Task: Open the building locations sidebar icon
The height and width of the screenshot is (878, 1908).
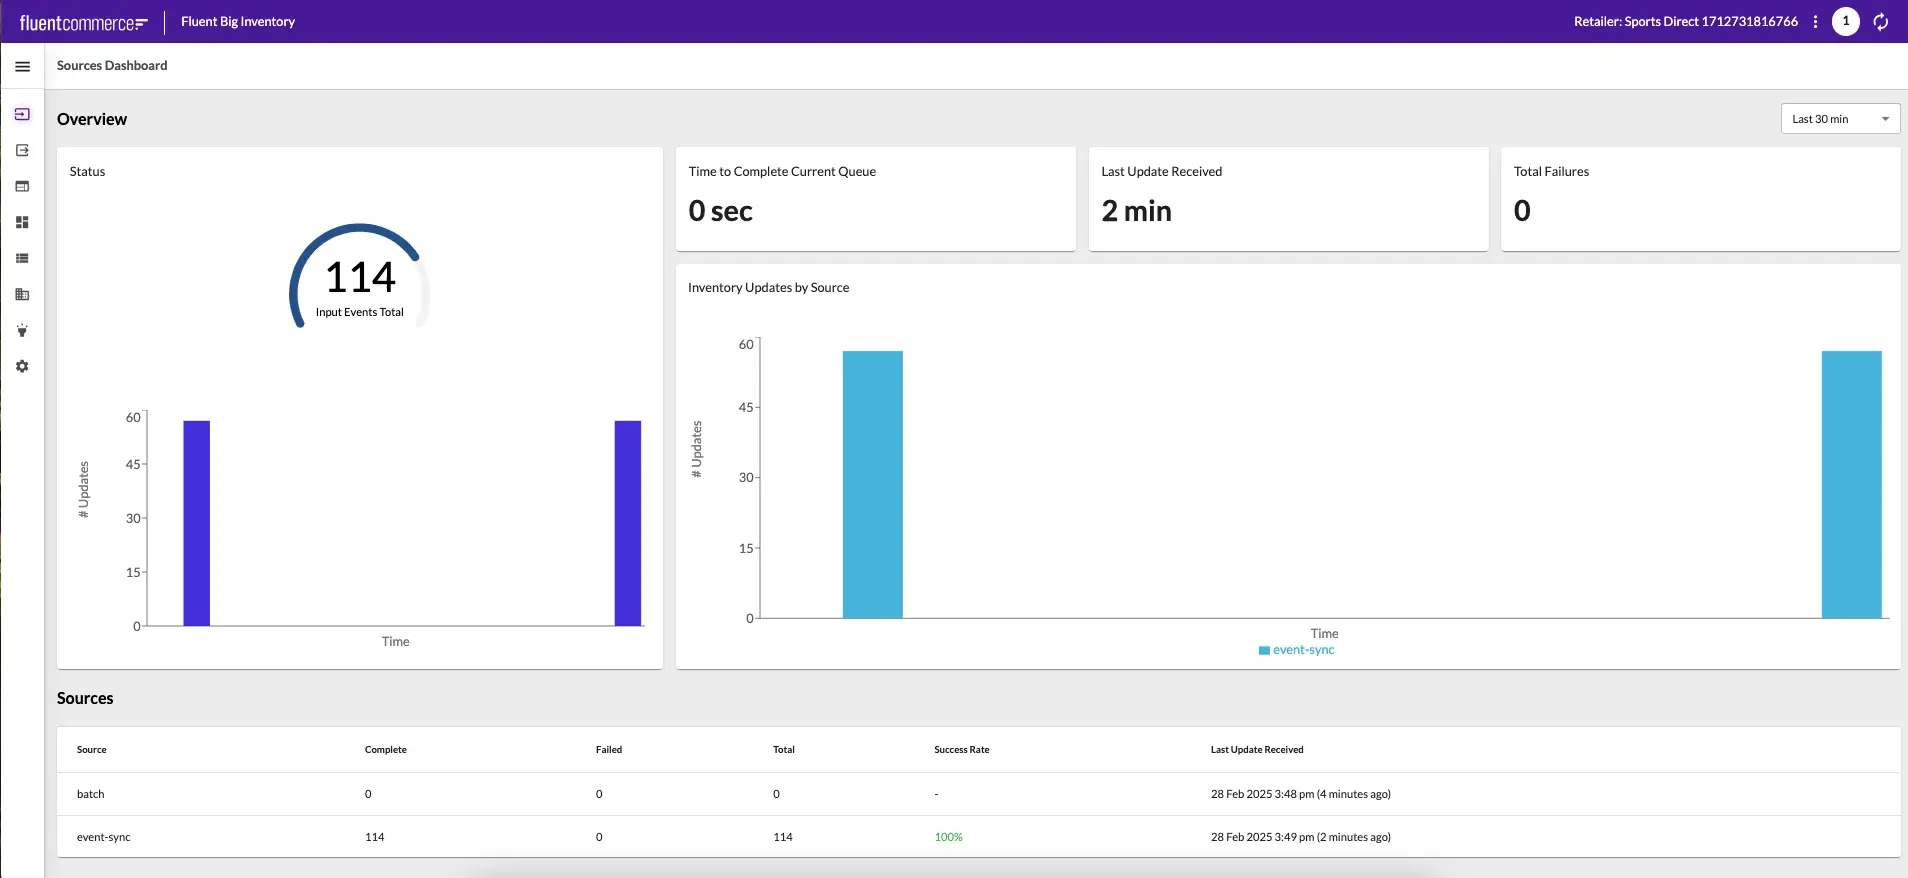Action: tap(22, 294)
